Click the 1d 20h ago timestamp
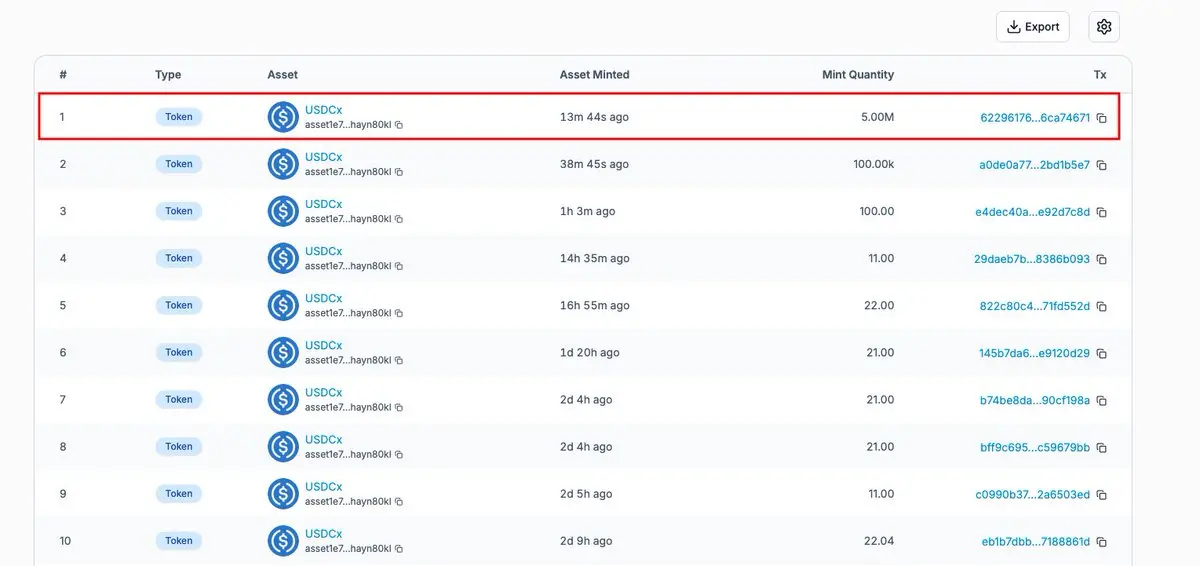Screen dimensions: 1200x566 (x=590, y=352)
